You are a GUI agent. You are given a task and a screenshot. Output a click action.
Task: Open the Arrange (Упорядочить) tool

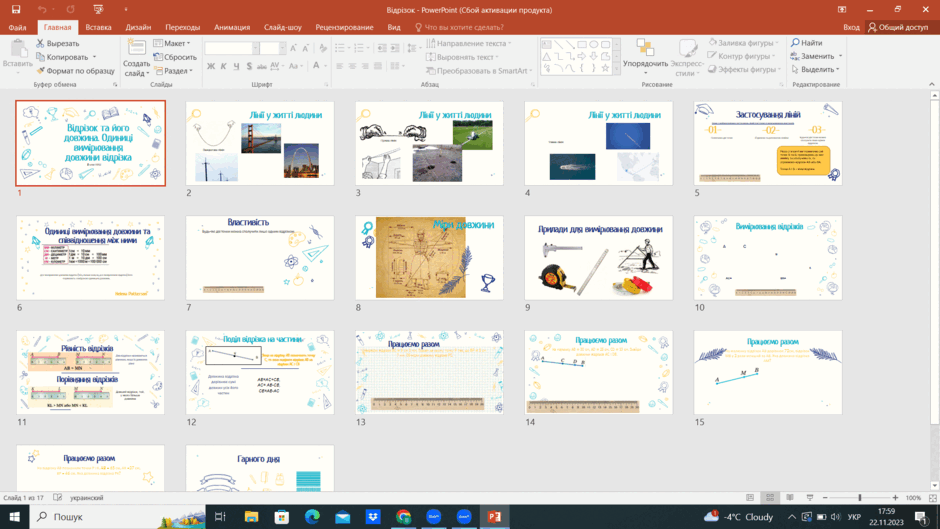pyautogui.click(x=645, y=58)
